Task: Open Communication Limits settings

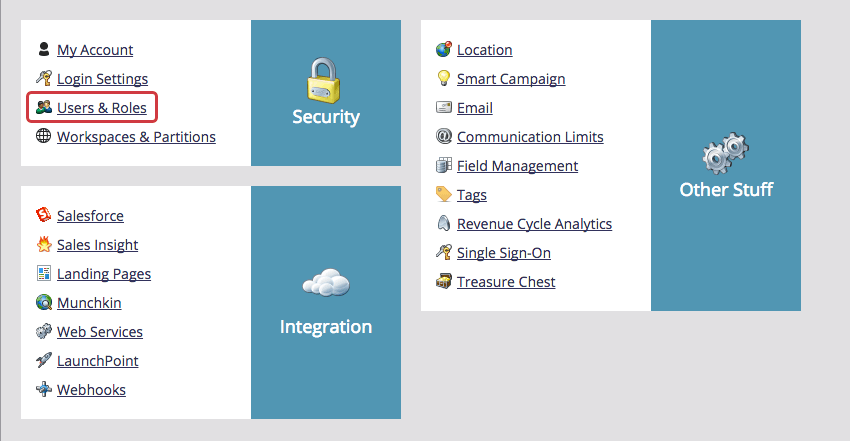Action: pos(530,136)
